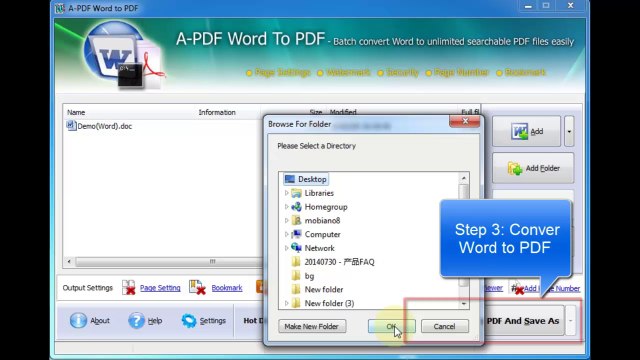Viewport: 640px width, 360px height.
Task: Click the Network icon in tree
Action: pos(296,248)
